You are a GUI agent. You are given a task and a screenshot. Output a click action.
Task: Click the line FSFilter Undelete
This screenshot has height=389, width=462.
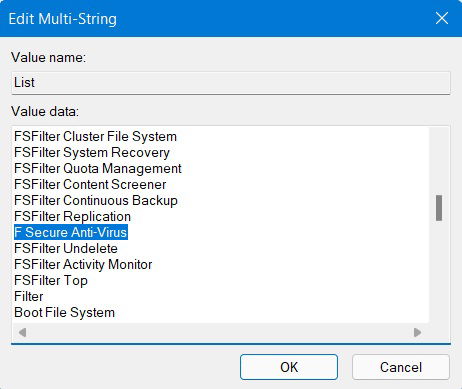[66, 248]
